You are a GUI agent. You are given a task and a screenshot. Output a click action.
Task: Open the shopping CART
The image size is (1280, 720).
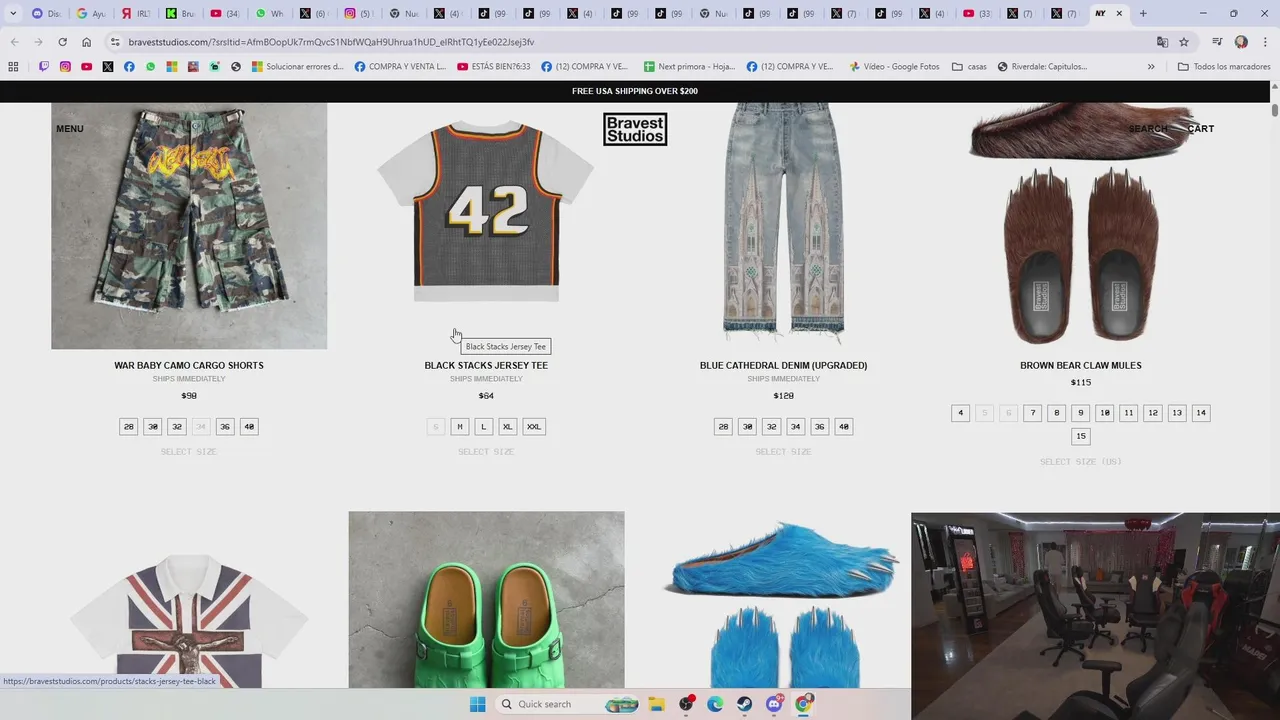tap(1201, 129)
